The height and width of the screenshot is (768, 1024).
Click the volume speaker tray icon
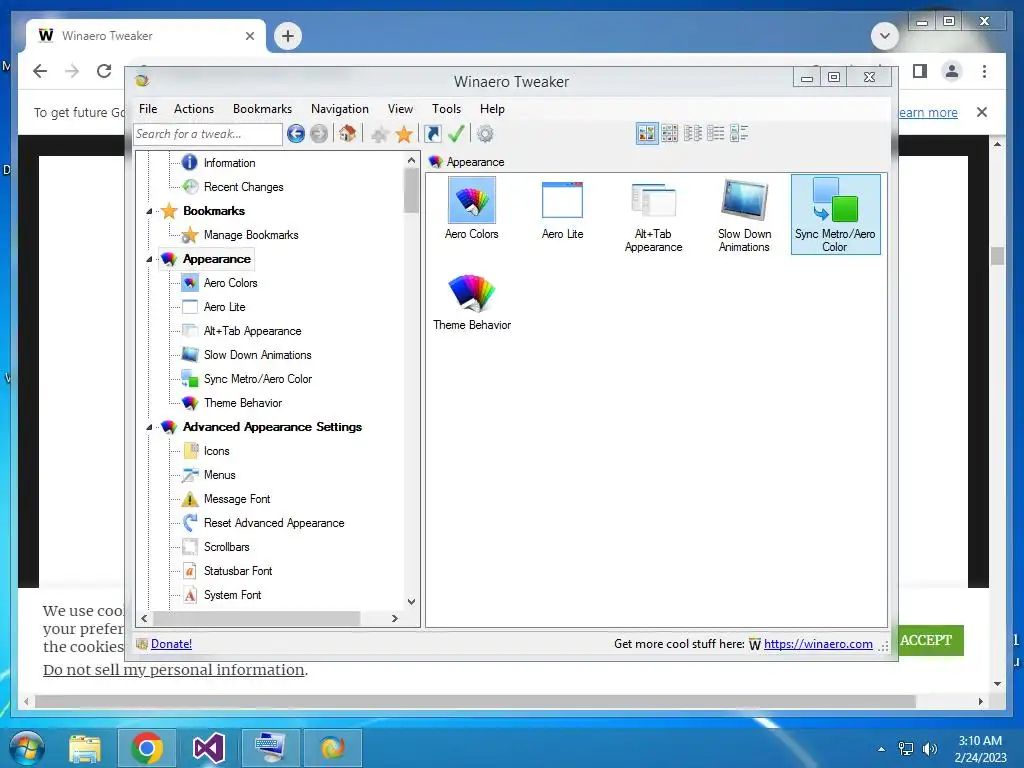pyautogui.click(x=929, y=749)
